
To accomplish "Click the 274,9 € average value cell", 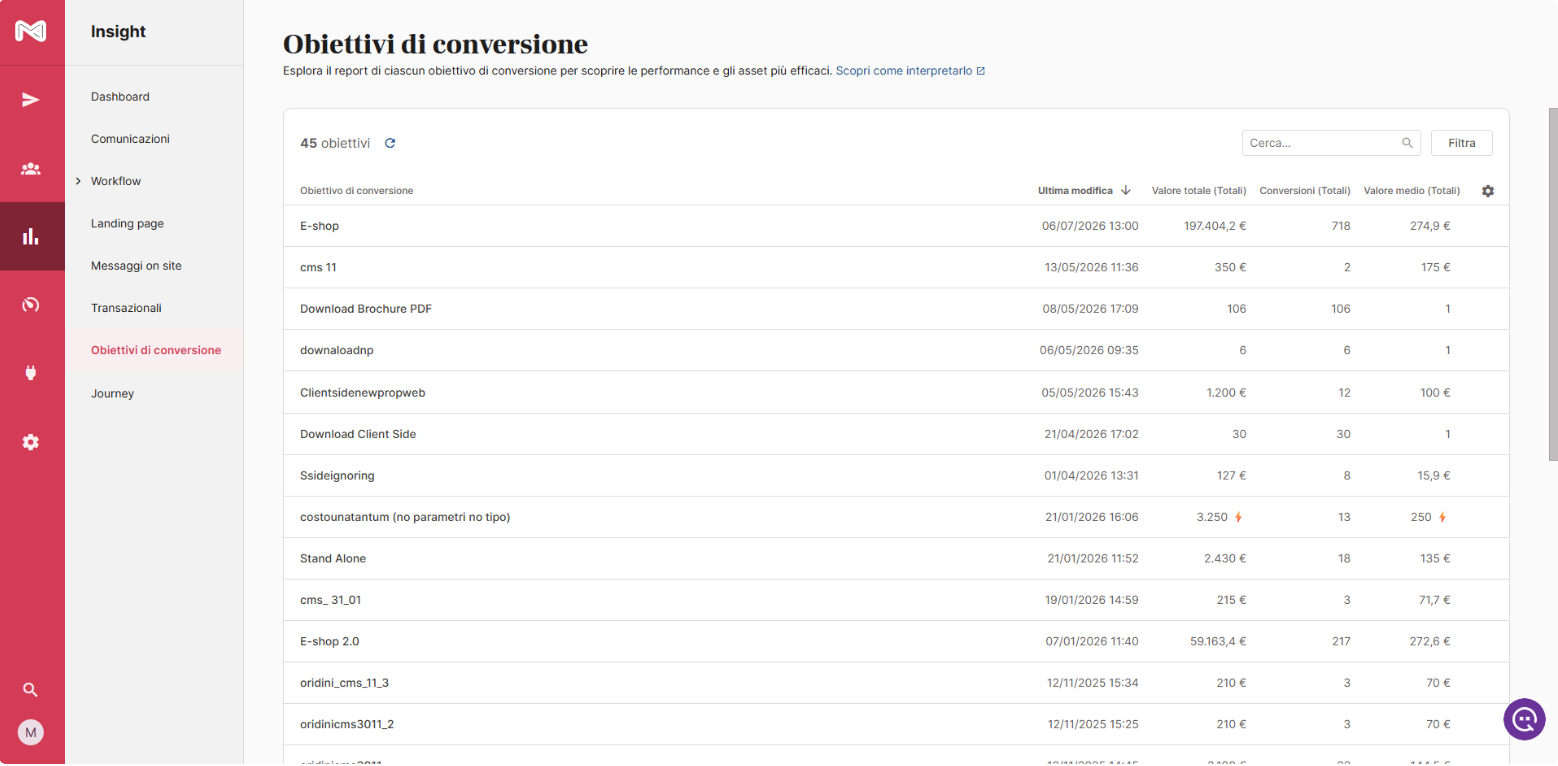I will click(1430, 226).
